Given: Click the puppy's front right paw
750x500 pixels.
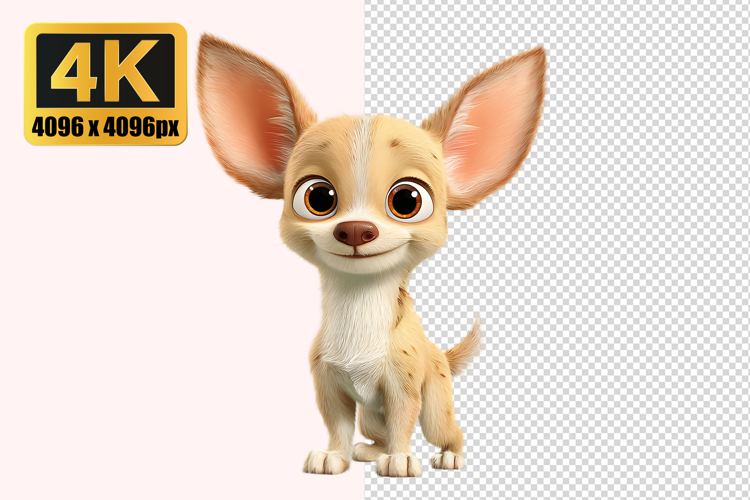Looking at the screenshot, I should click(x=398, y=464).
